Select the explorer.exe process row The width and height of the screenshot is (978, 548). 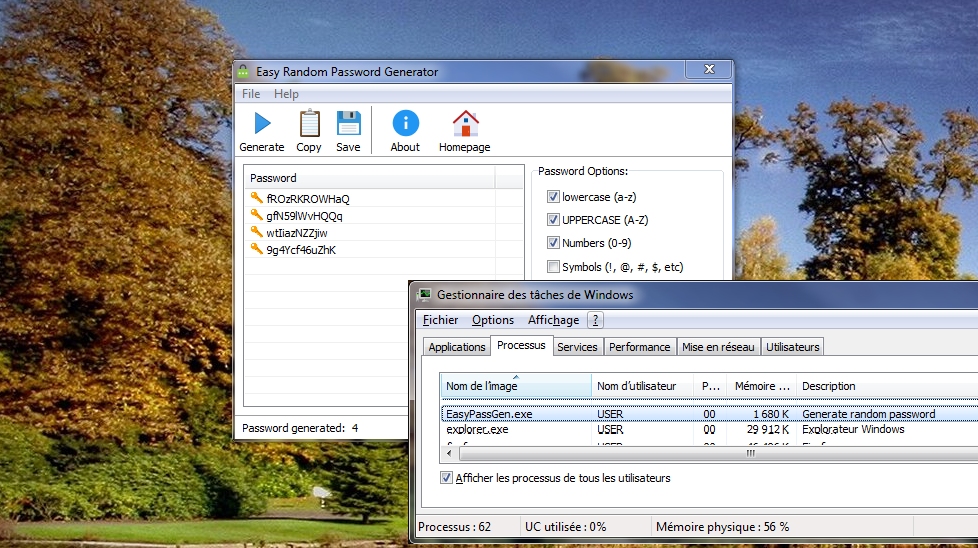[x=710, y=430]
